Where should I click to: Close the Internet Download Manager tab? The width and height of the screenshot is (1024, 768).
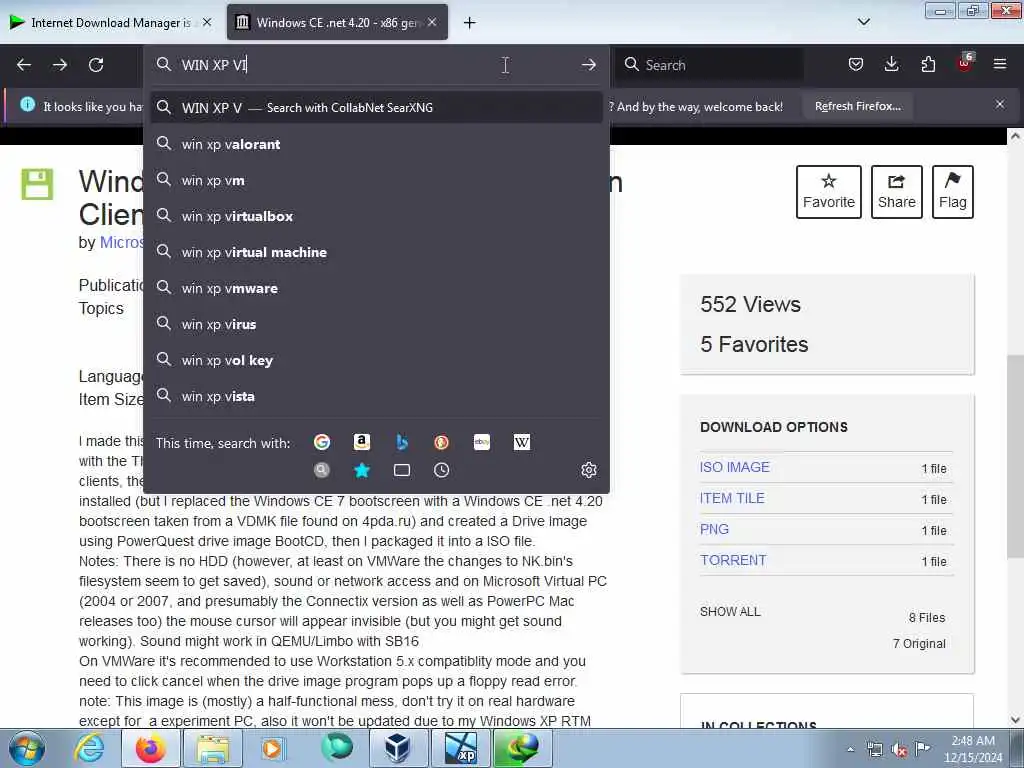[207, 22]
